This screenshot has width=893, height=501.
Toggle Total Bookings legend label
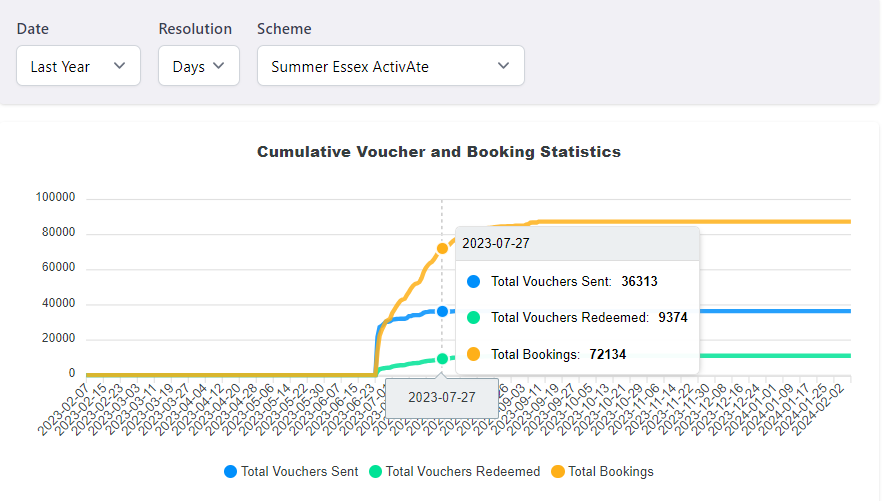coord(610,471)
